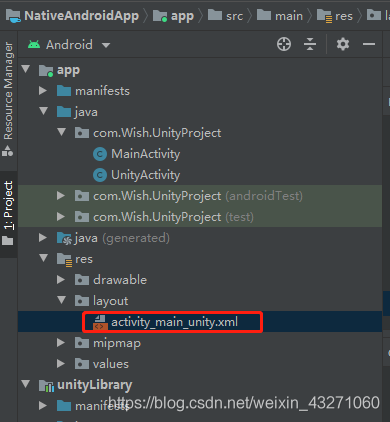Viewport: 390px width, 422px height.
Task: Collapse the layout folder arrow
Action: click(x=62, y=300)
